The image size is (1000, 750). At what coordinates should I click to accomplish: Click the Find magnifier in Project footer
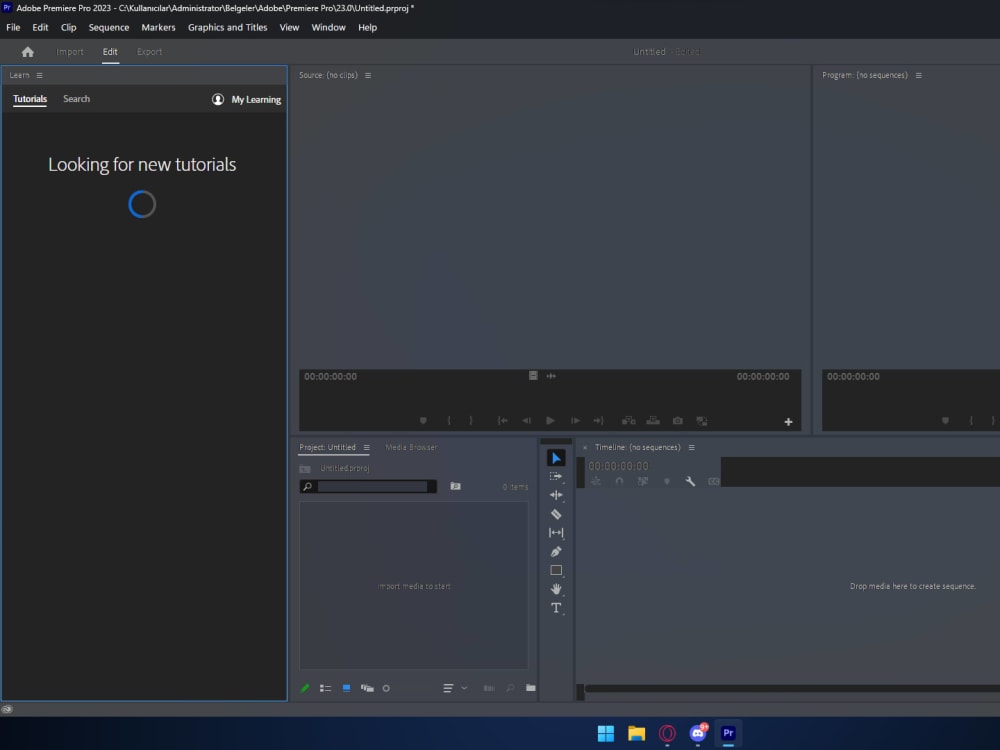click(510, 688)
